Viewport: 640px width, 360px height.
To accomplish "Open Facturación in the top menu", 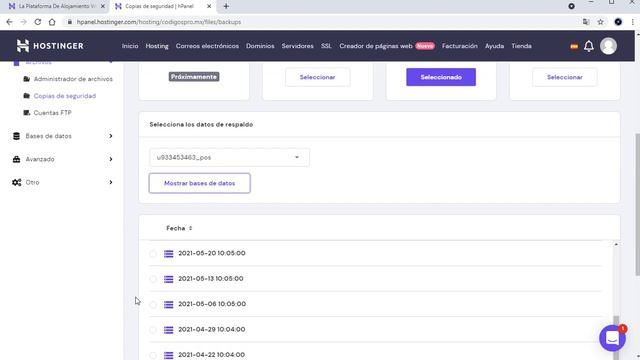I will pos(460,46).
